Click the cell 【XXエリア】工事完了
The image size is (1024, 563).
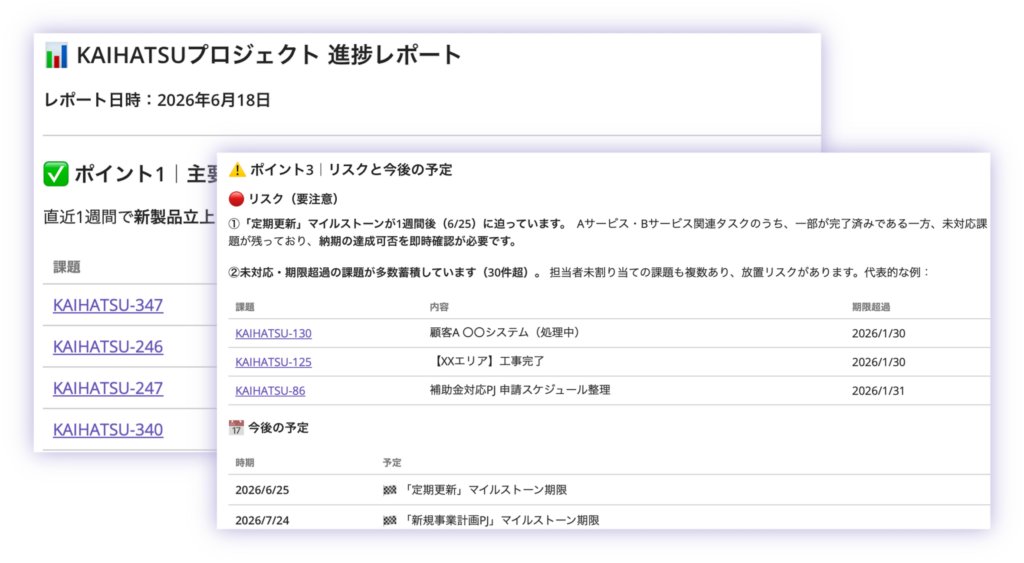click(x=488, y=361)
